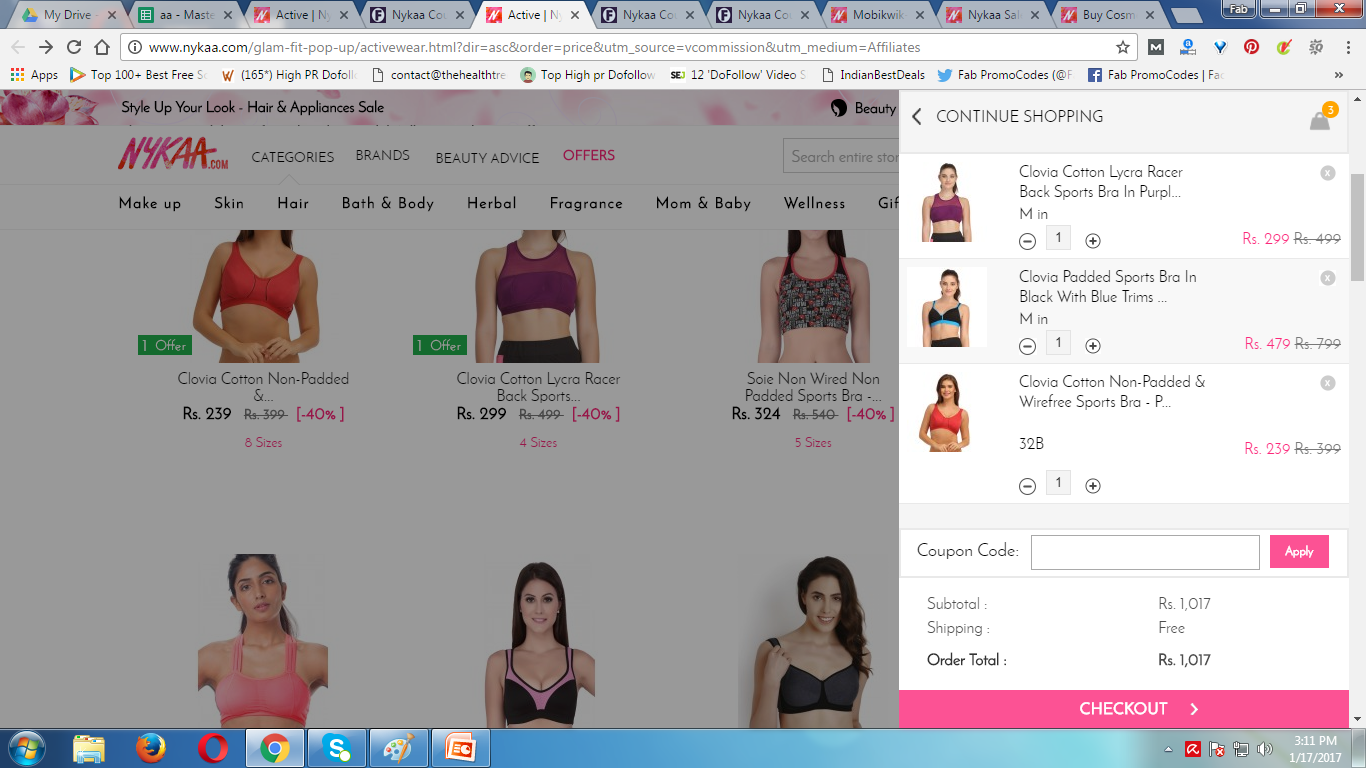Viewport: 1366px width, 768px height.
Task: Select the Wellness category
Action: coord(814,203)
